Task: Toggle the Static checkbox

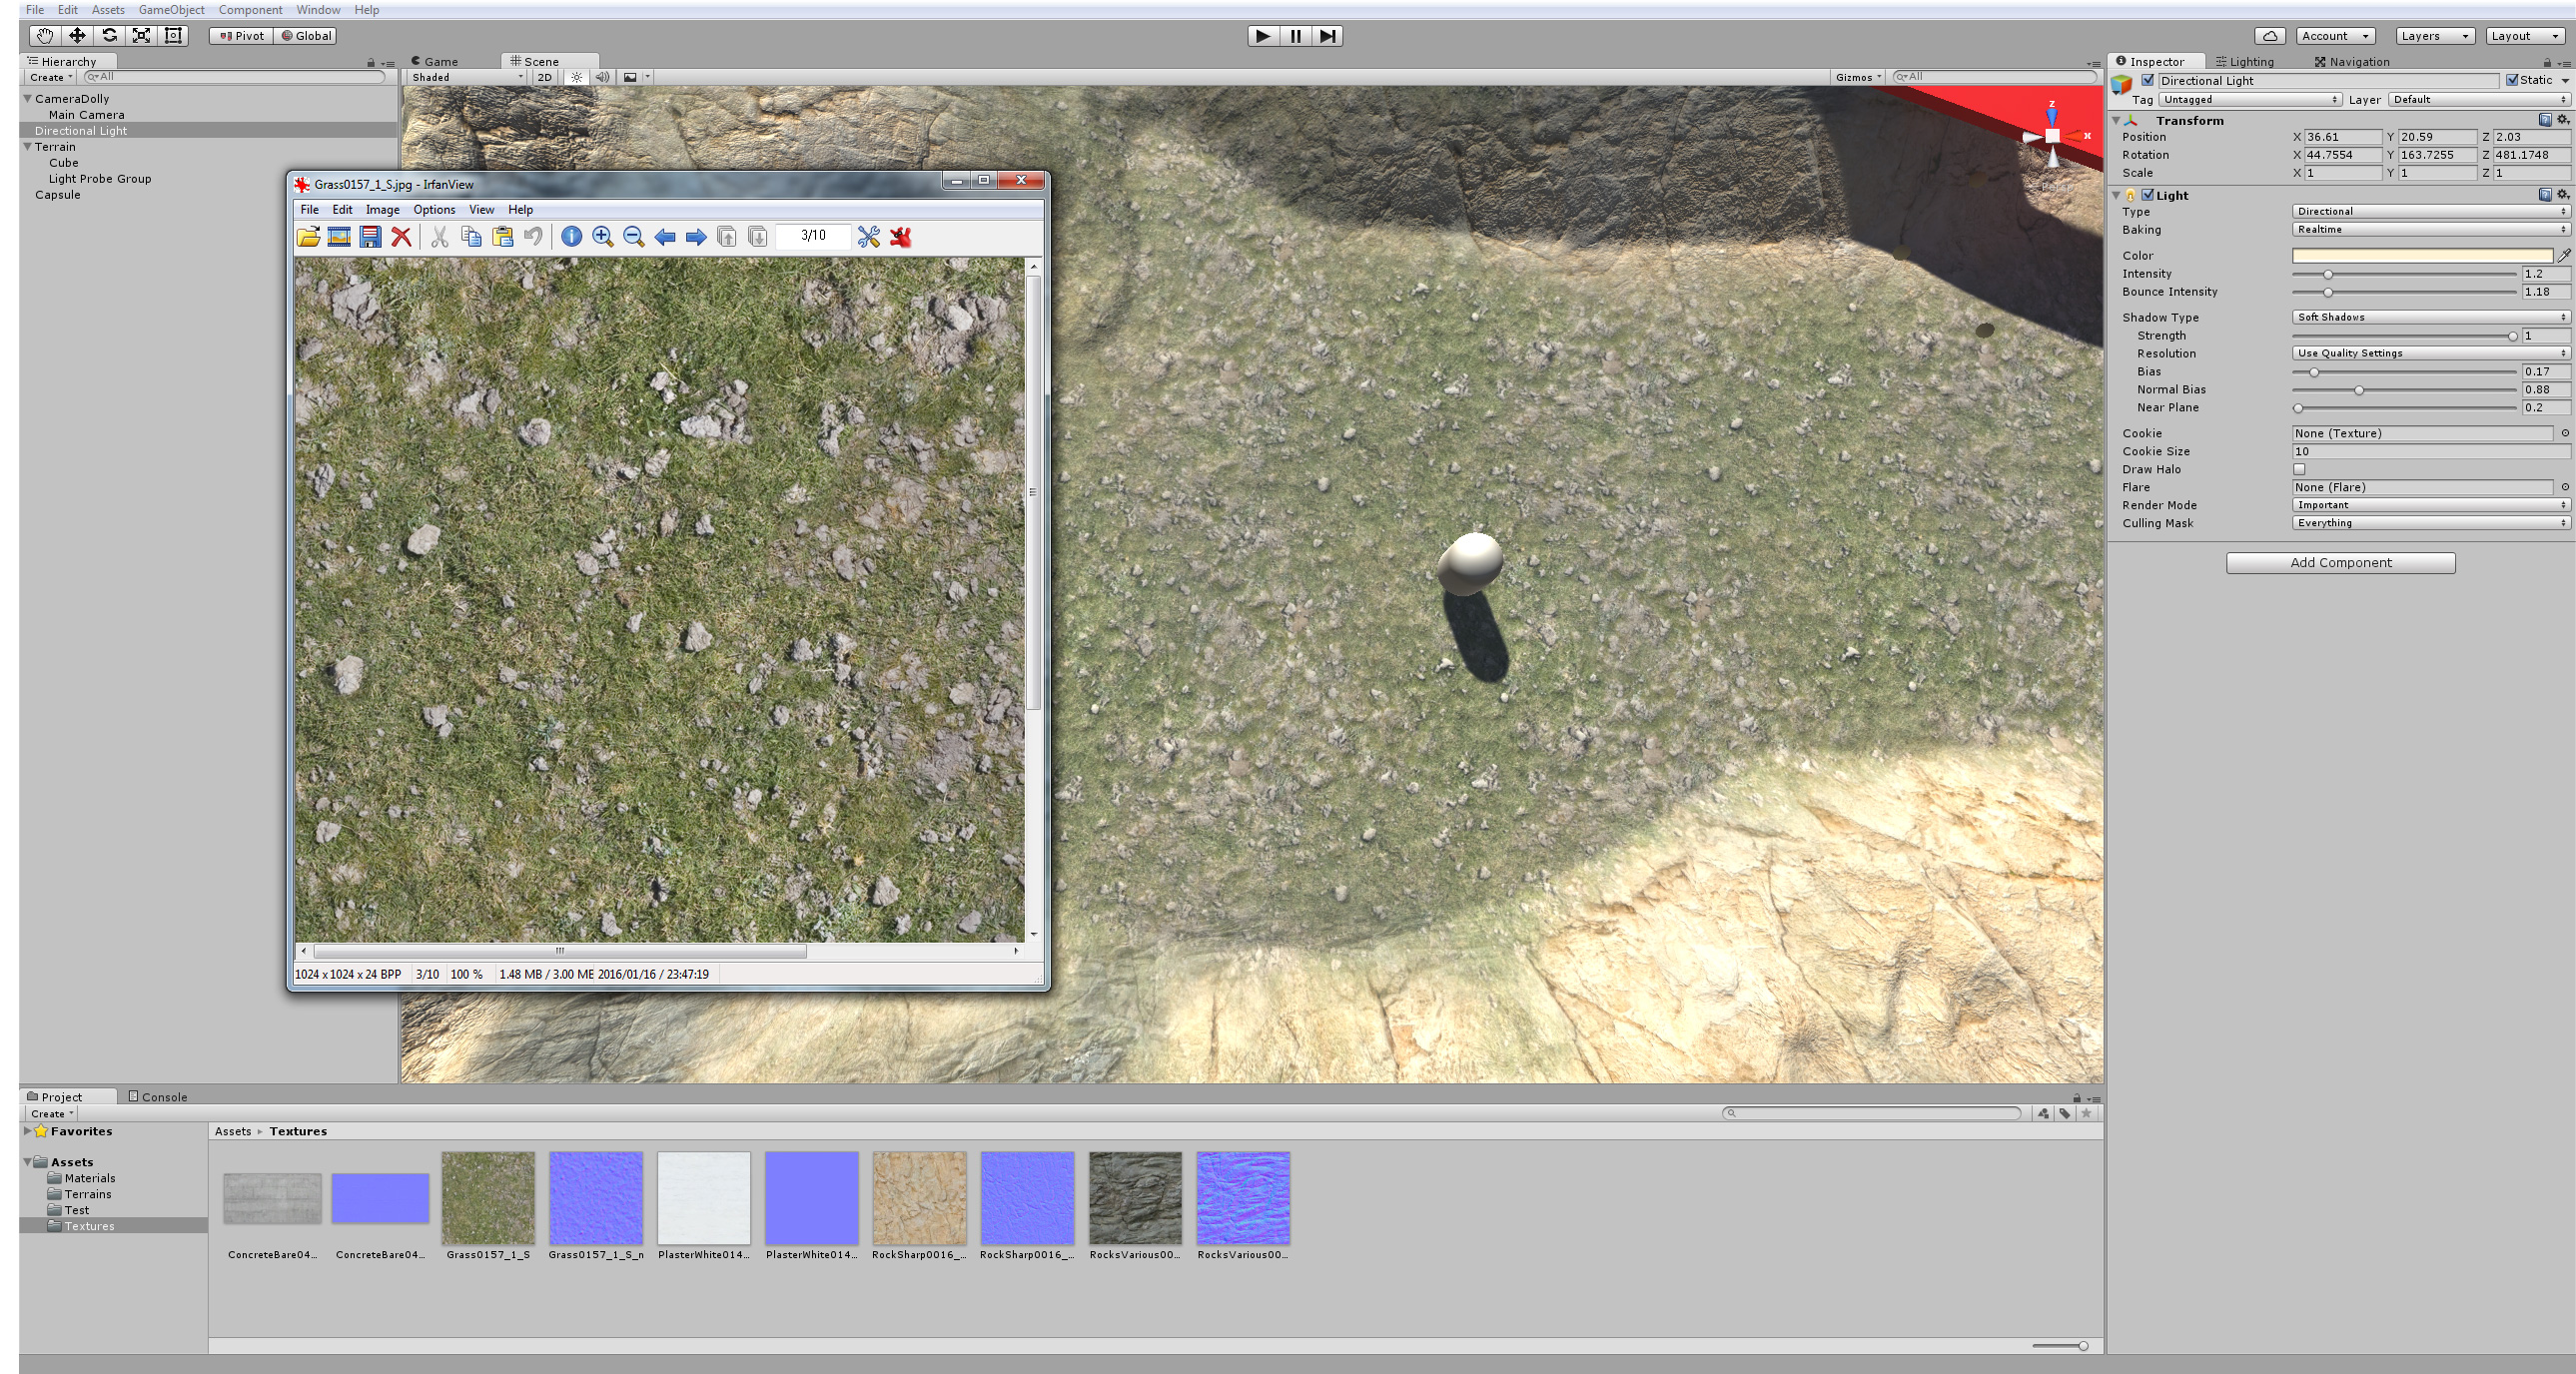Action: point(2511,80)
